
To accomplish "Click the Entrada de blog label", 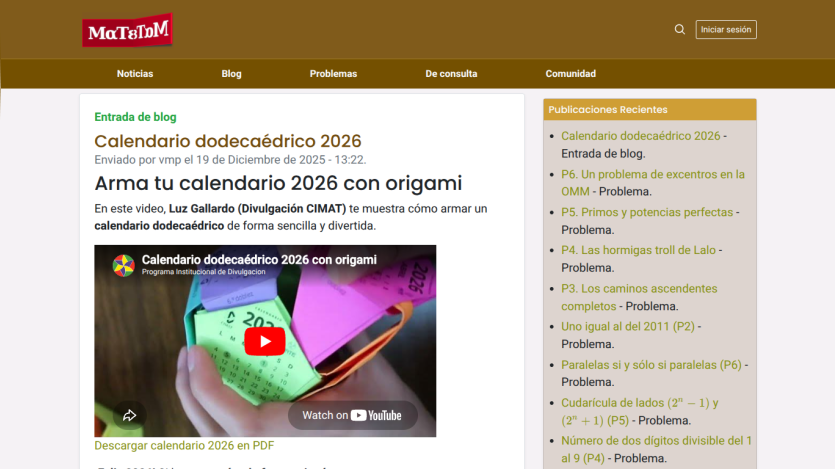I will (135, 117).
